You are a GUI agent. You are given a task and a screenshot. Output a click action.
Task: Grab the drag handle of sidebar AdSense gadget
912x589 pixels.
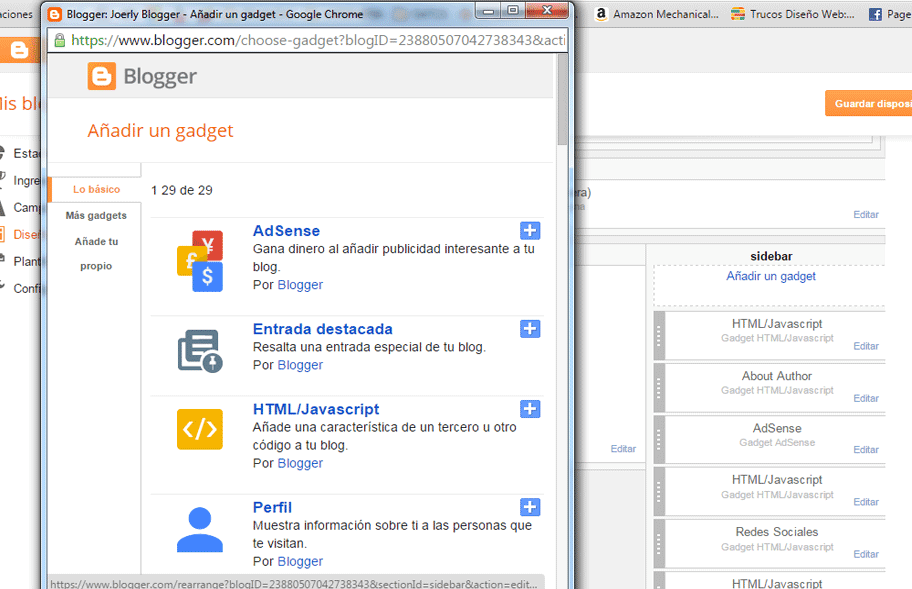659,440
